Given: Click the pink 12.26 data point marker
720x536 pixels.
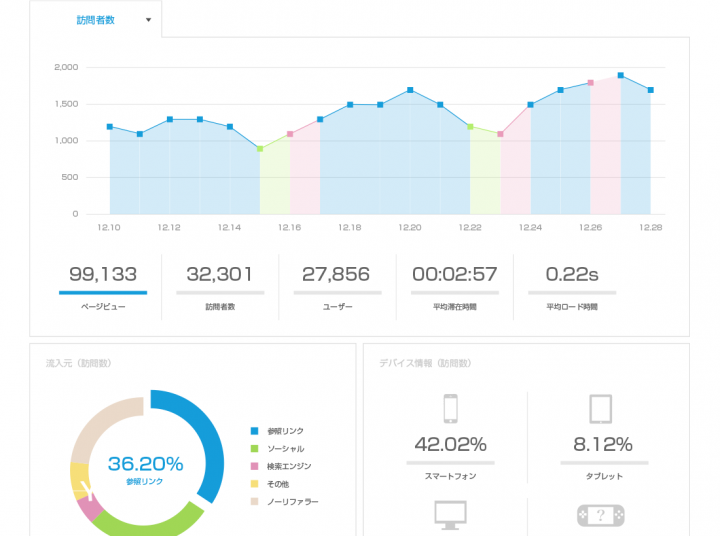Looking at the screenshot, I should coord(591,83).
